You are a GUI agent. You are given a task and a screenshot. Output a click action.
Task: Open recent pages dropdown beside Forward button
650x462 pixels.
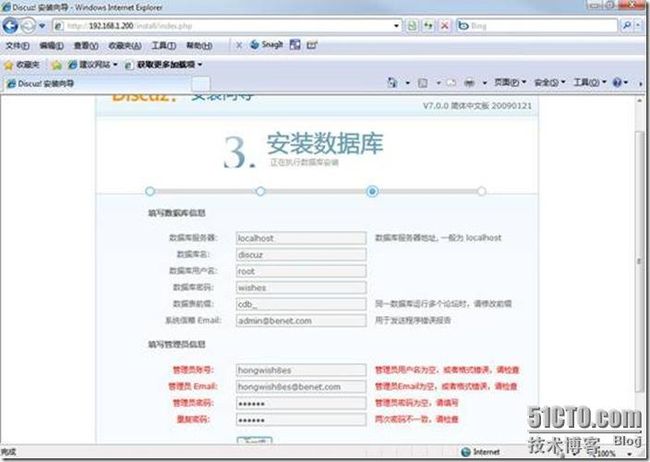[42, 26]
